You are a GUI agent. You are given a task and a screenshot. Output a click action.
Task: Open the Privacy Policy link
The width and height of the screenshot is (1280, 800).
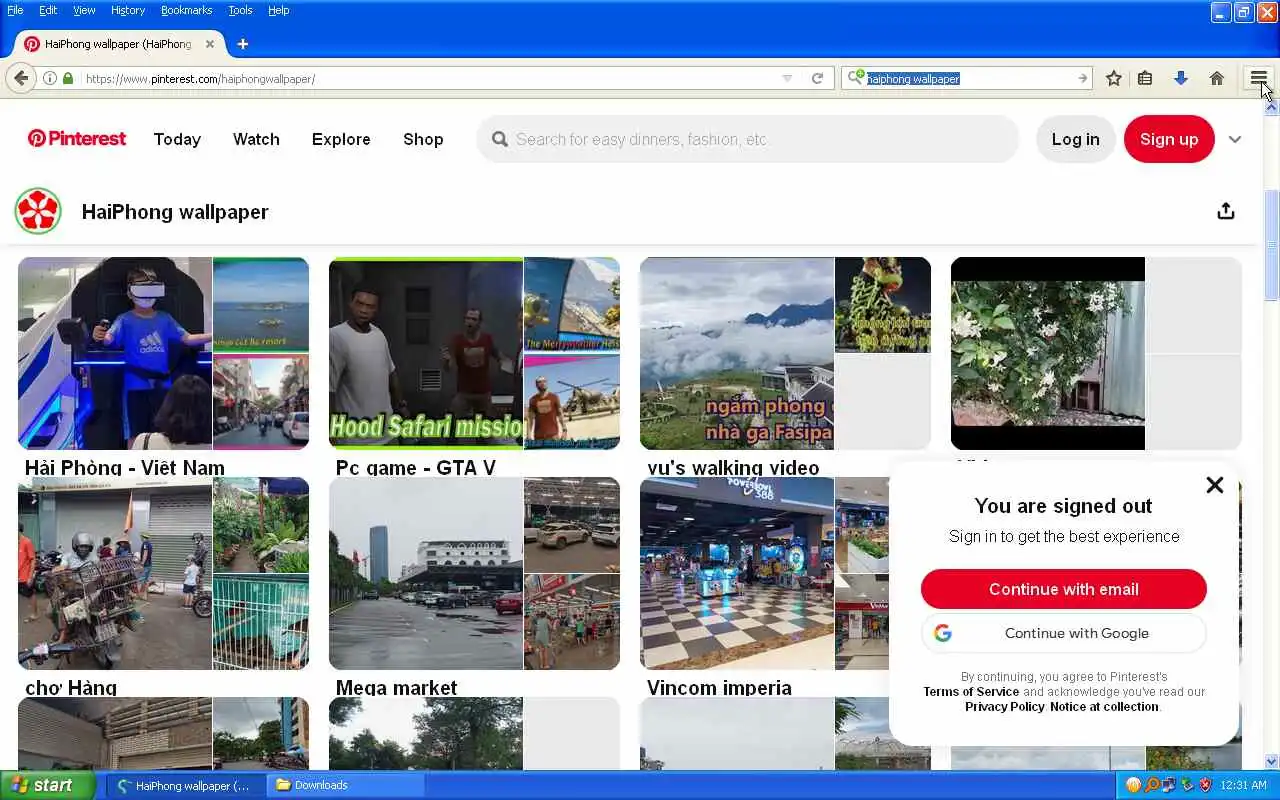(1005, 707)
